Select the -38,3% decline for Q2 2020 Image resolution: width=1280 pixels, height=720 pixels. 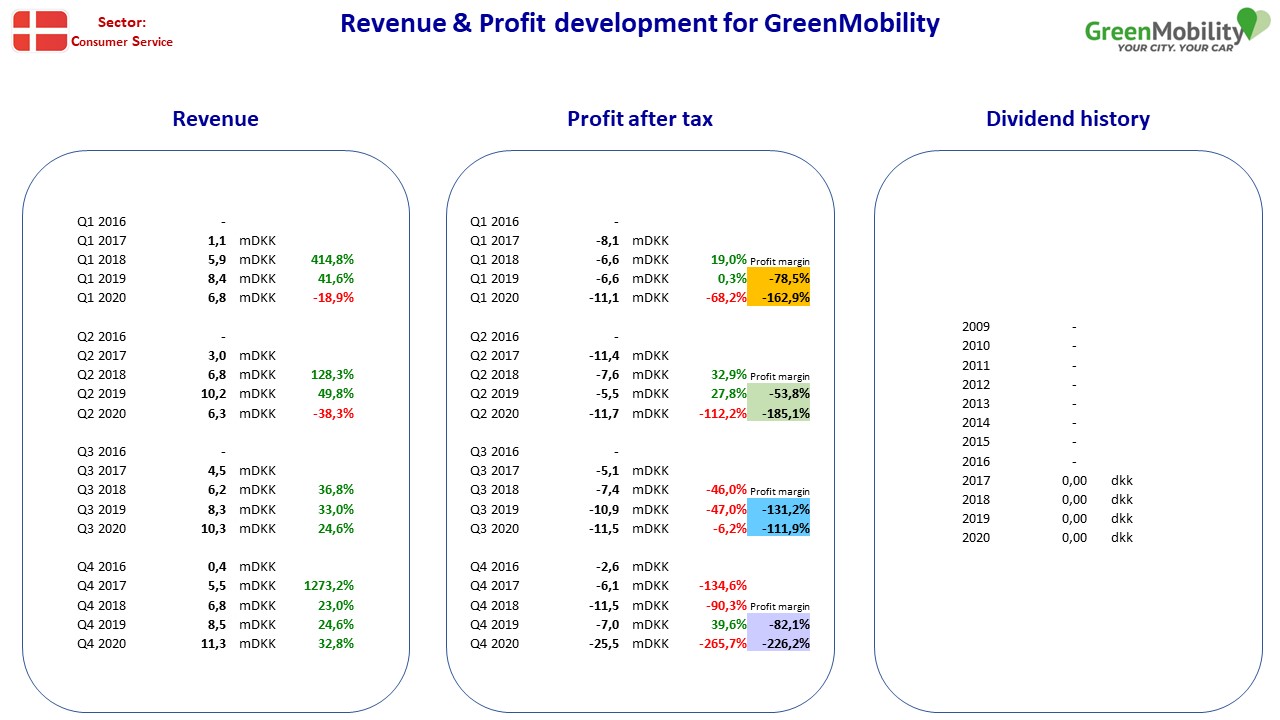(334, 414)
